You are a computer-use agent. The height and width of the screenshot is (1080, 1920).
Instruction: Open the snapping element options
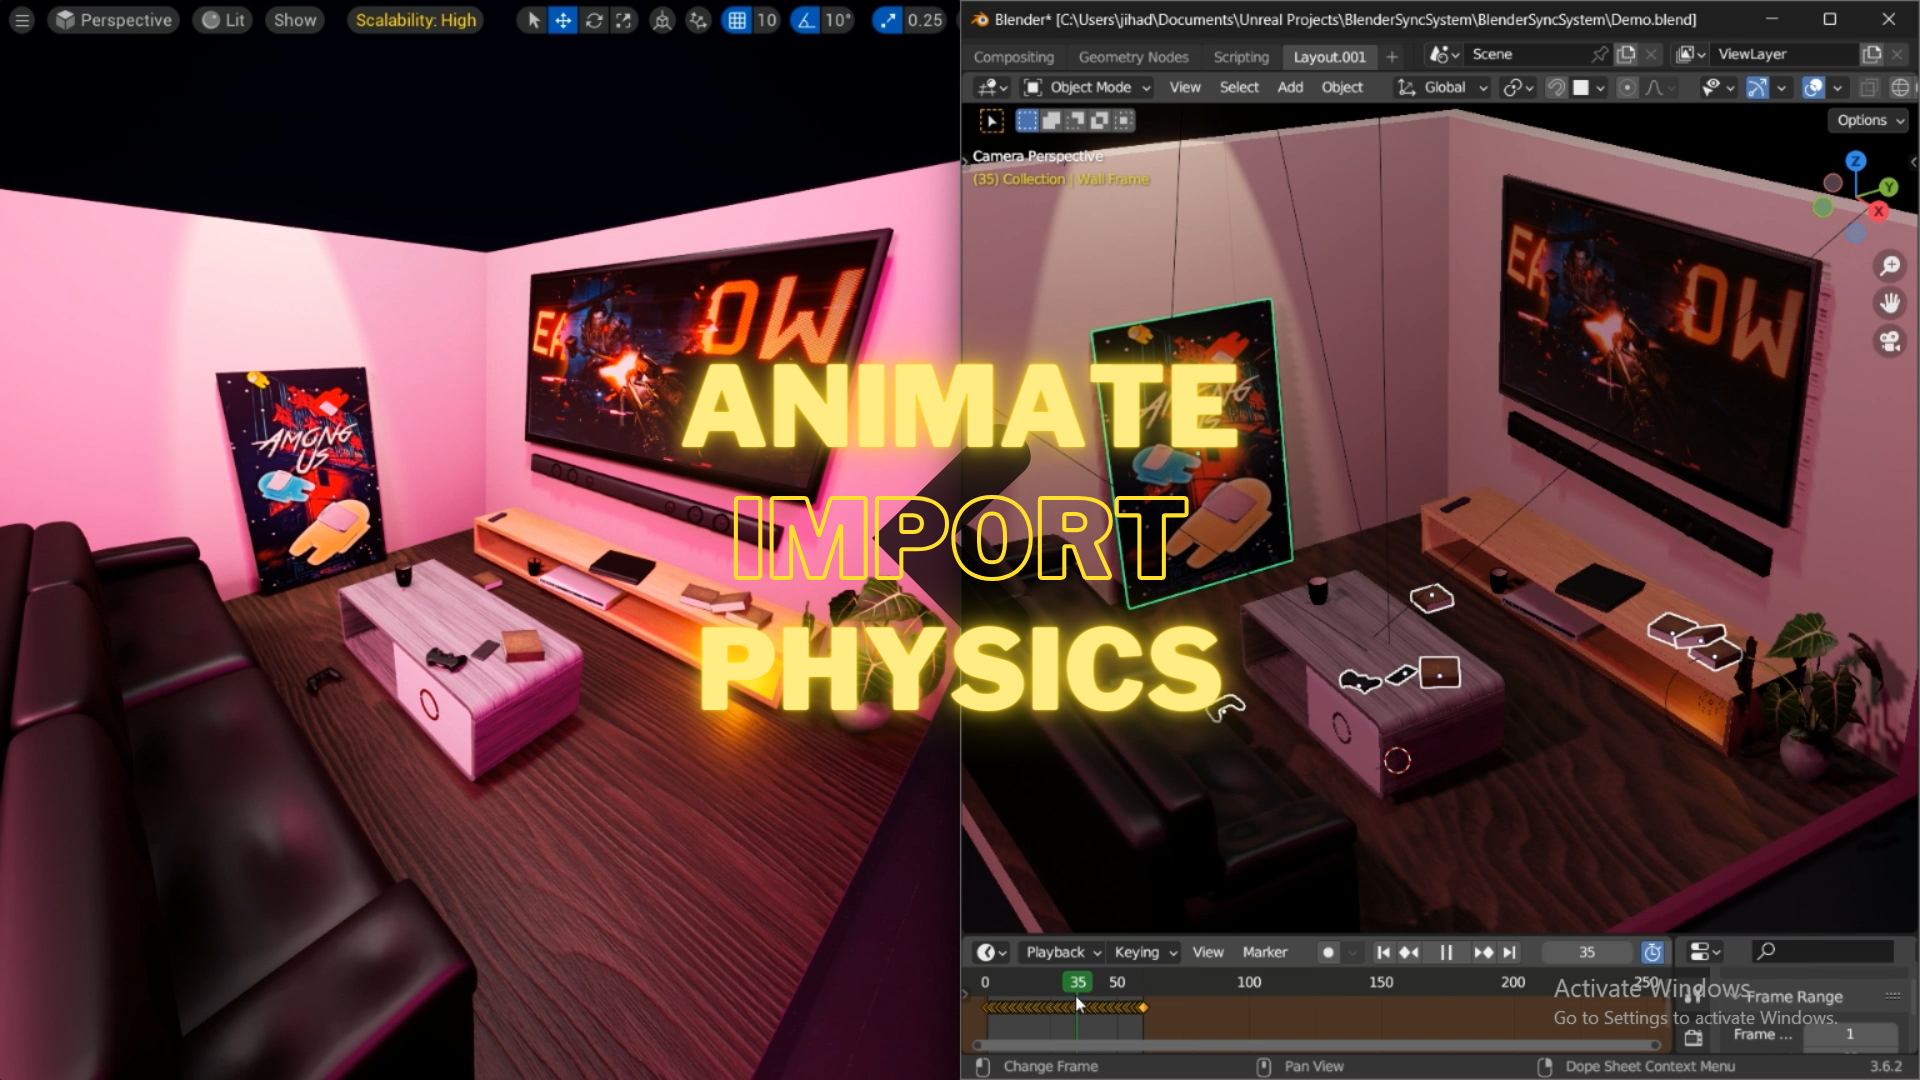coord(1589,88)
